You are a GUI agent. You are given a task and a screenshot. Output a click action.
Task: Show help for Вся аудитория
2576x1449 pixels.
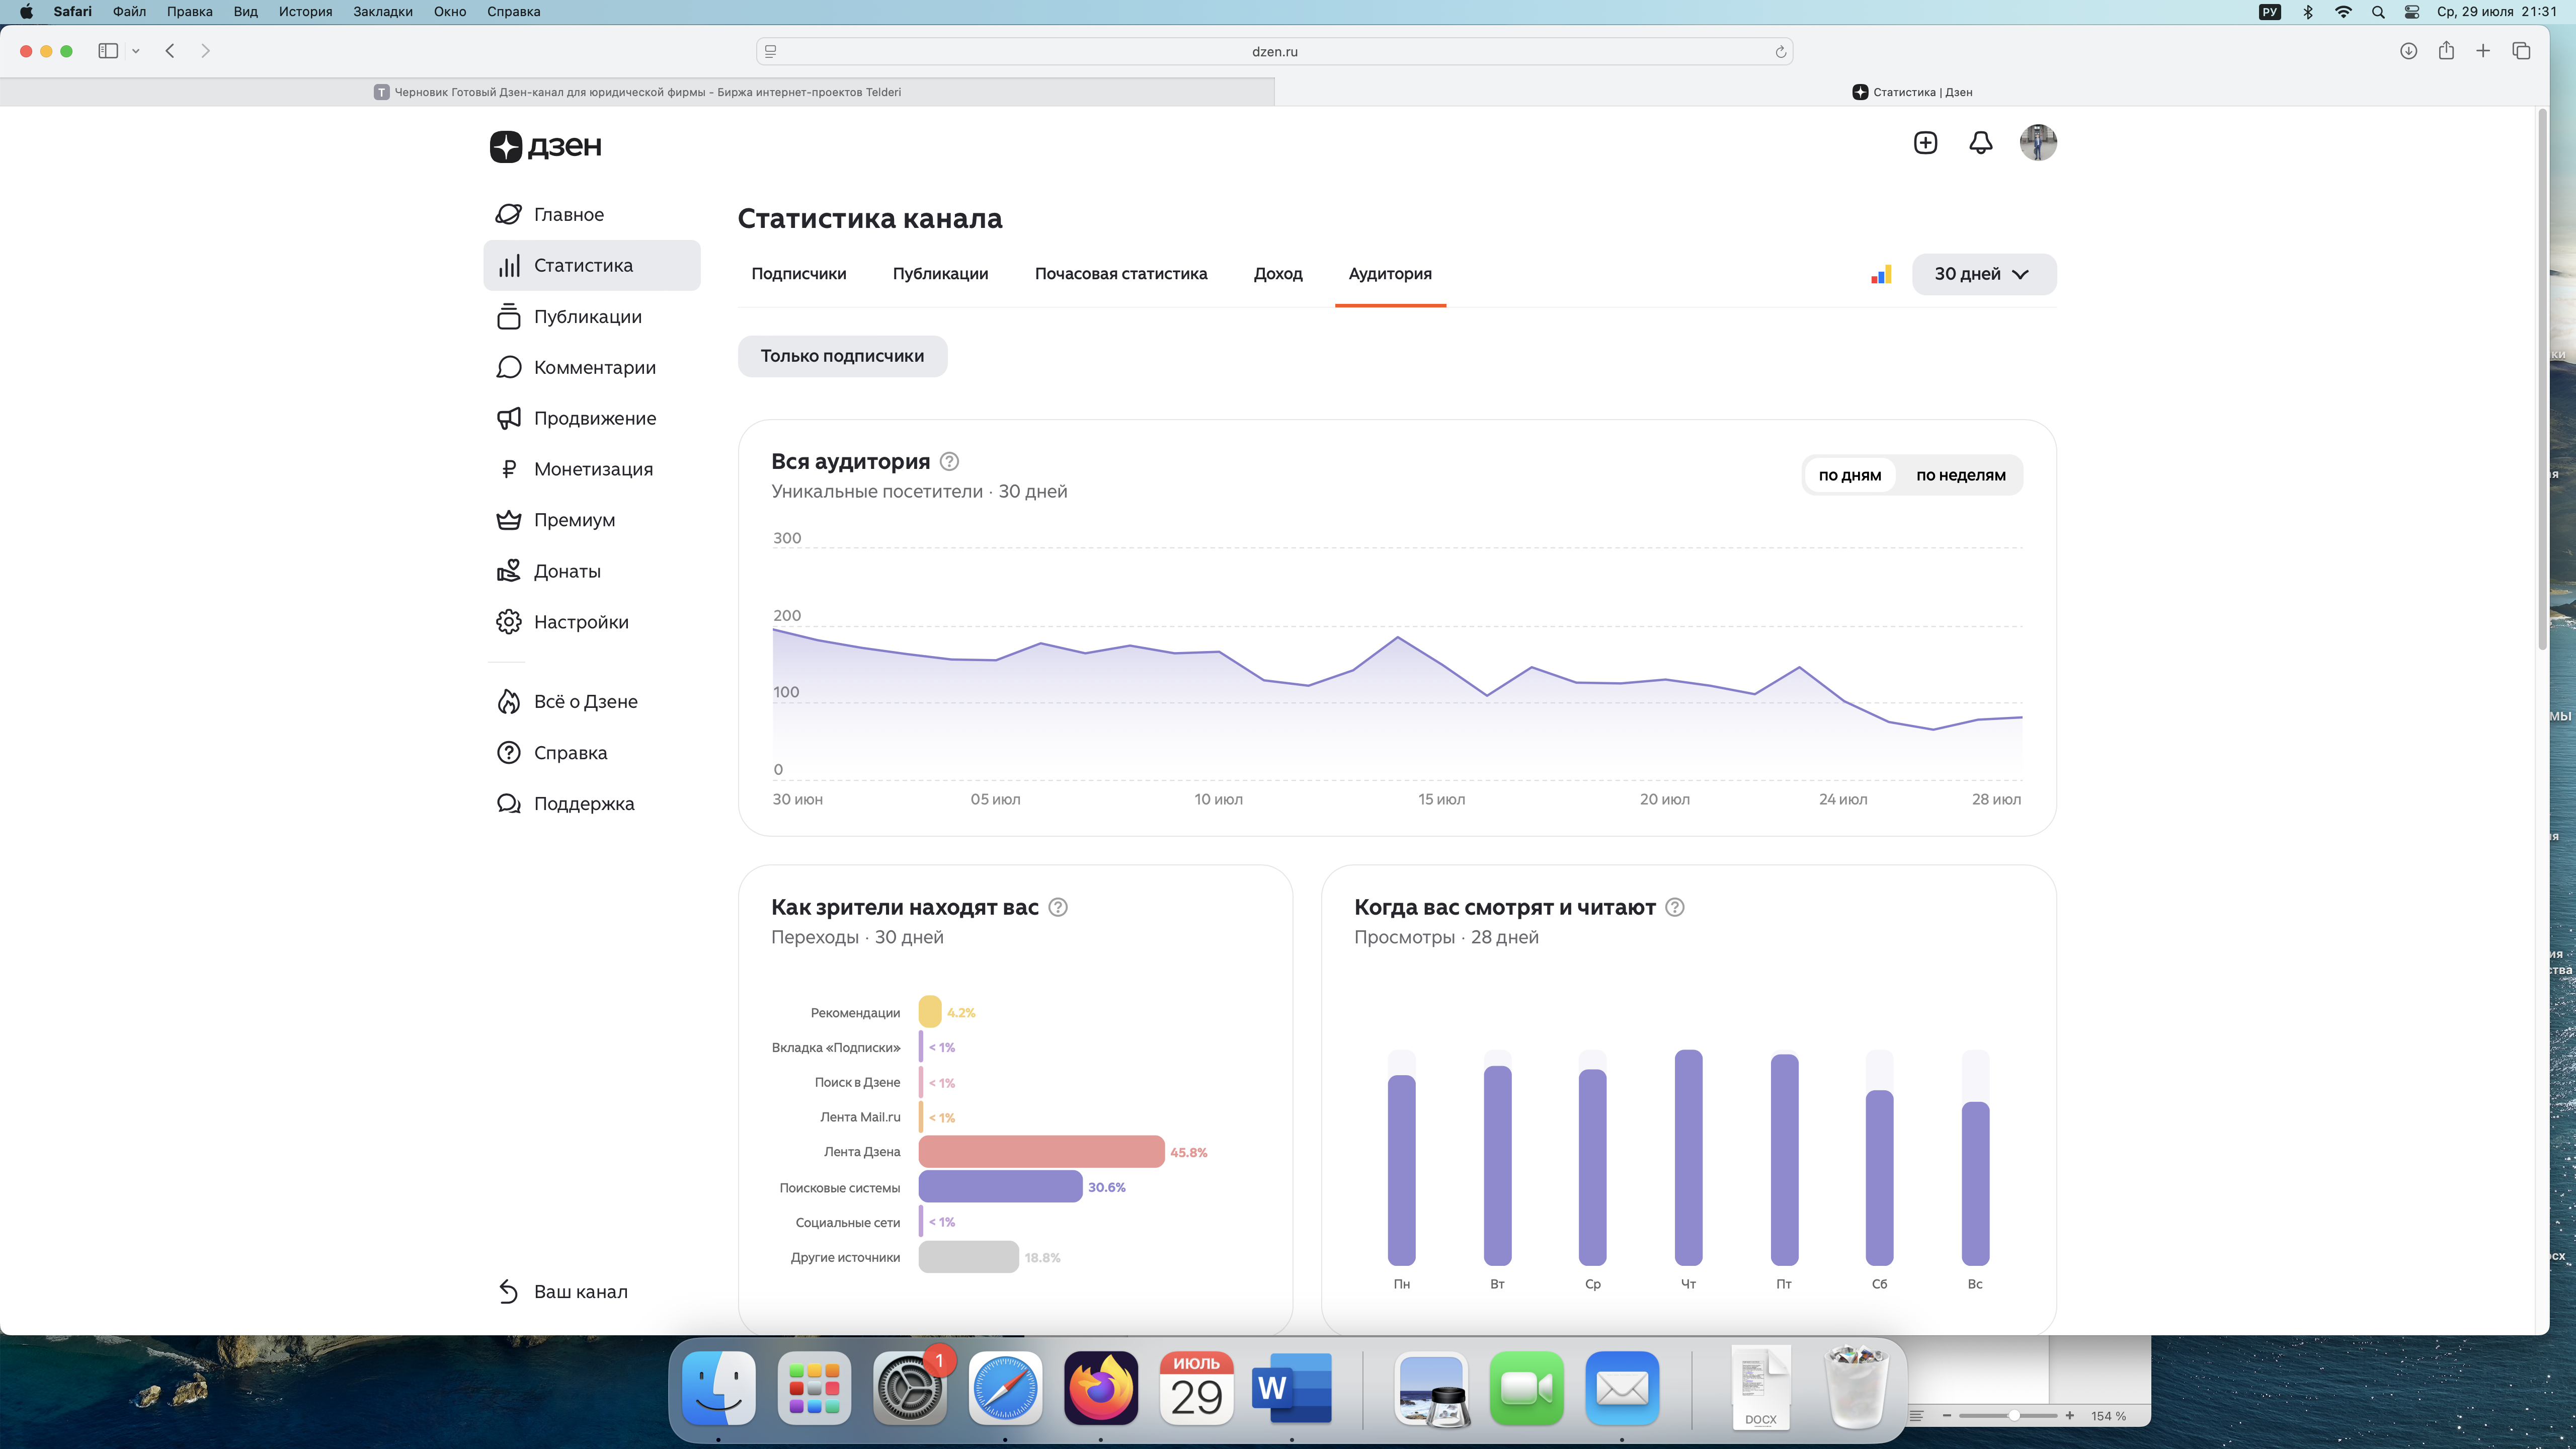[950, 462]
